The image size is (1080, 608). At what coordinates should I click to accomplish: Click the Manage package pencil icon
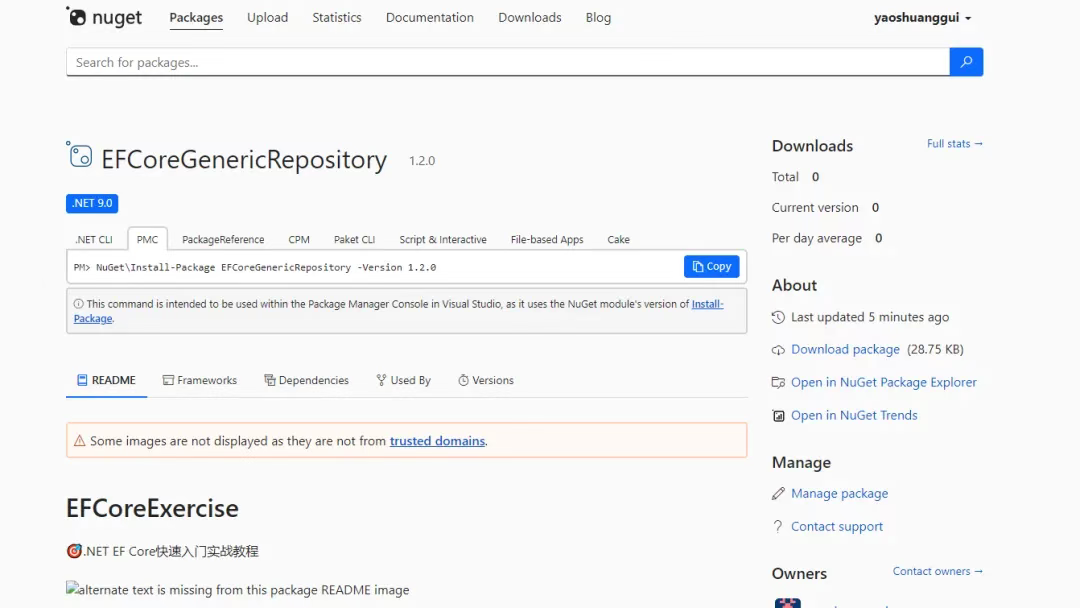pyautogui.click(x=778, y=494)
